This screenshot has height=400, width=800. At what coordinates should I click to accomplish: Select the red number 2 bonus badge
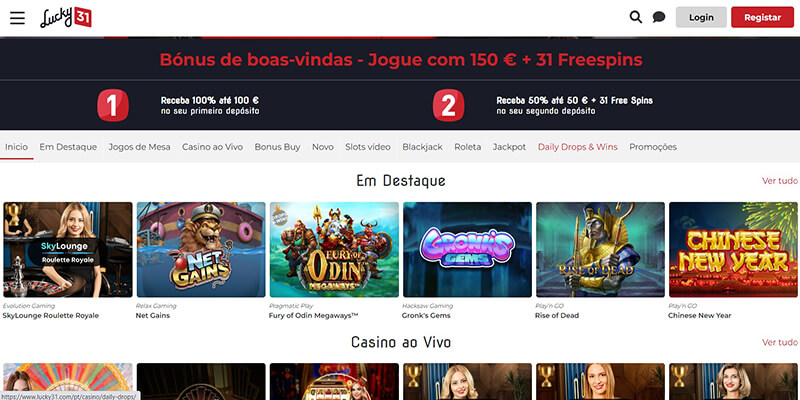[448, 105]
